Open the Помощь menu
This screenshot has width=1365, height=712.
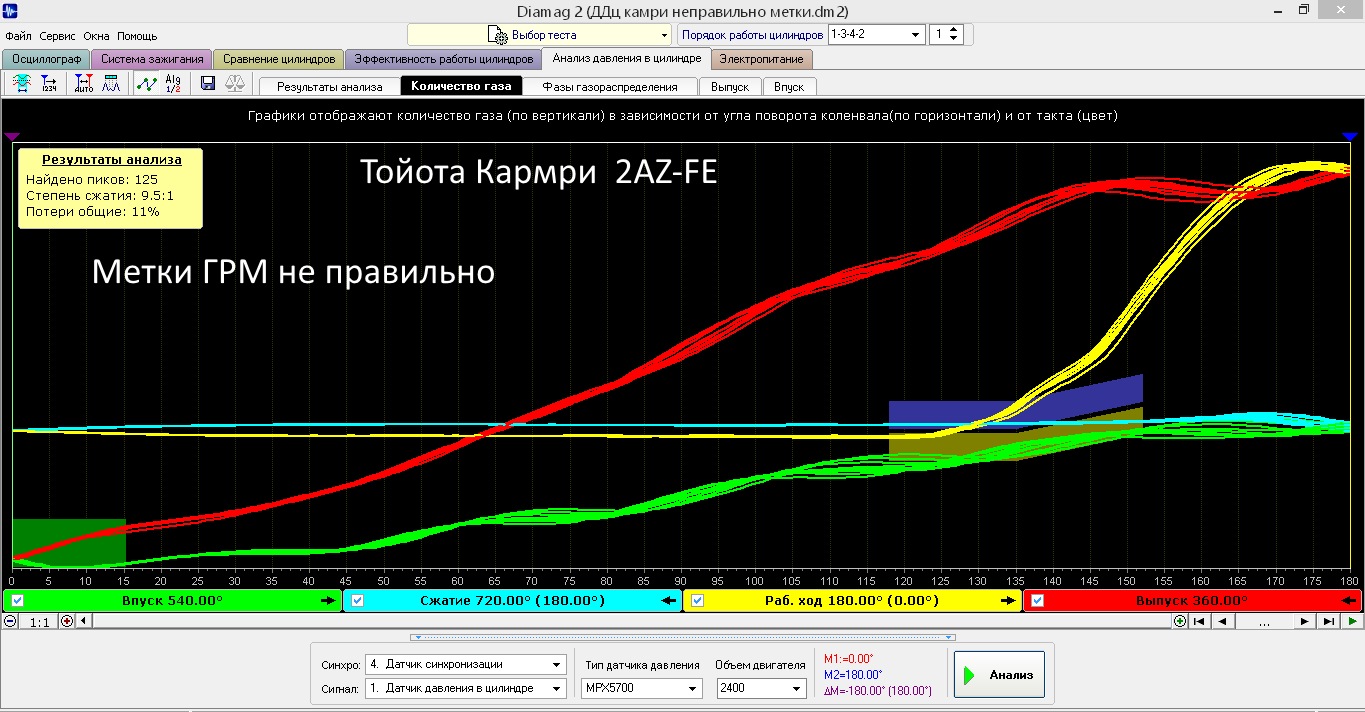click(137, 35)
